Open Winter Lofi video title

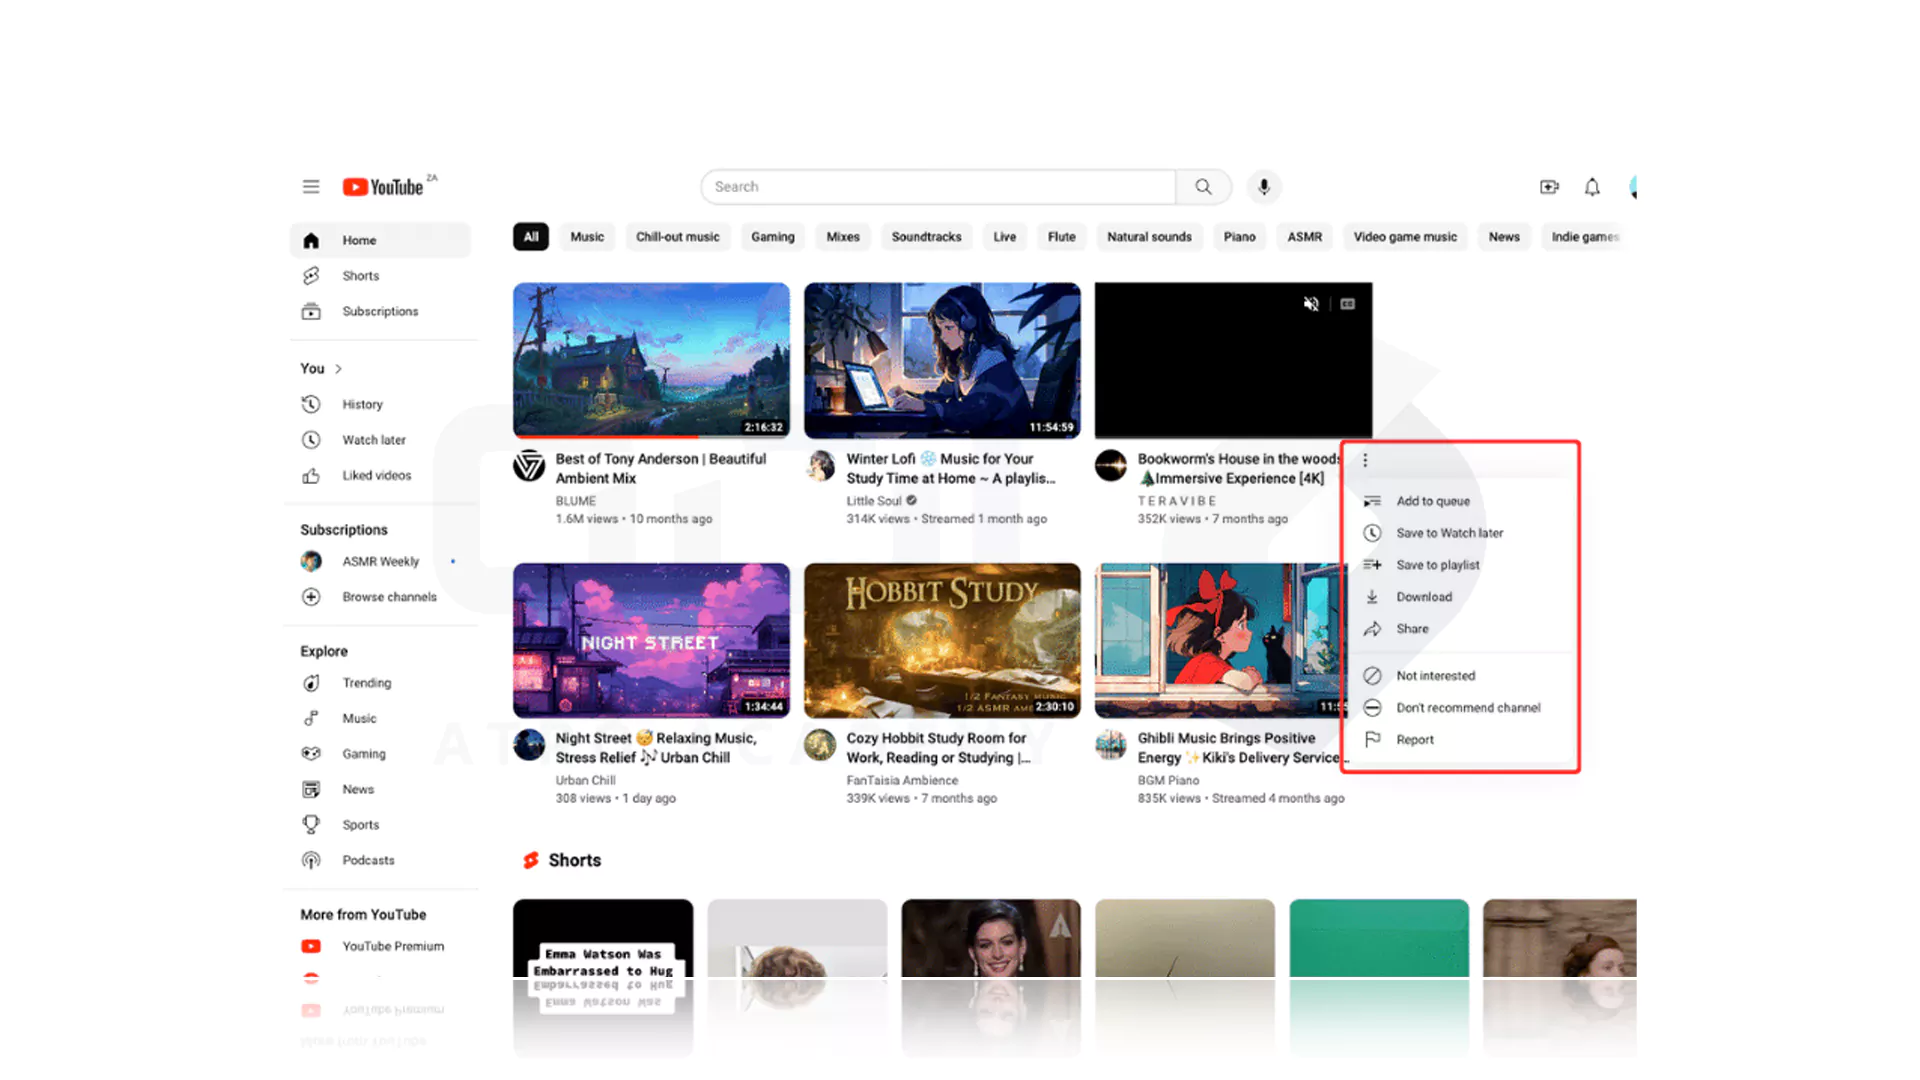(x=951, y=469)
